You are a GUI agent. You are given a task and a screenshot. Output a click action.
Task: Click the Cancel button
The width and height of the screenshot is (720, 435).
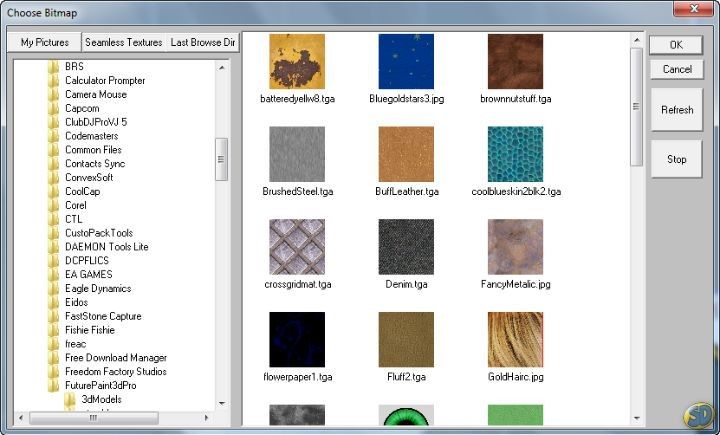pyautogui.click(x=677, y=69)
